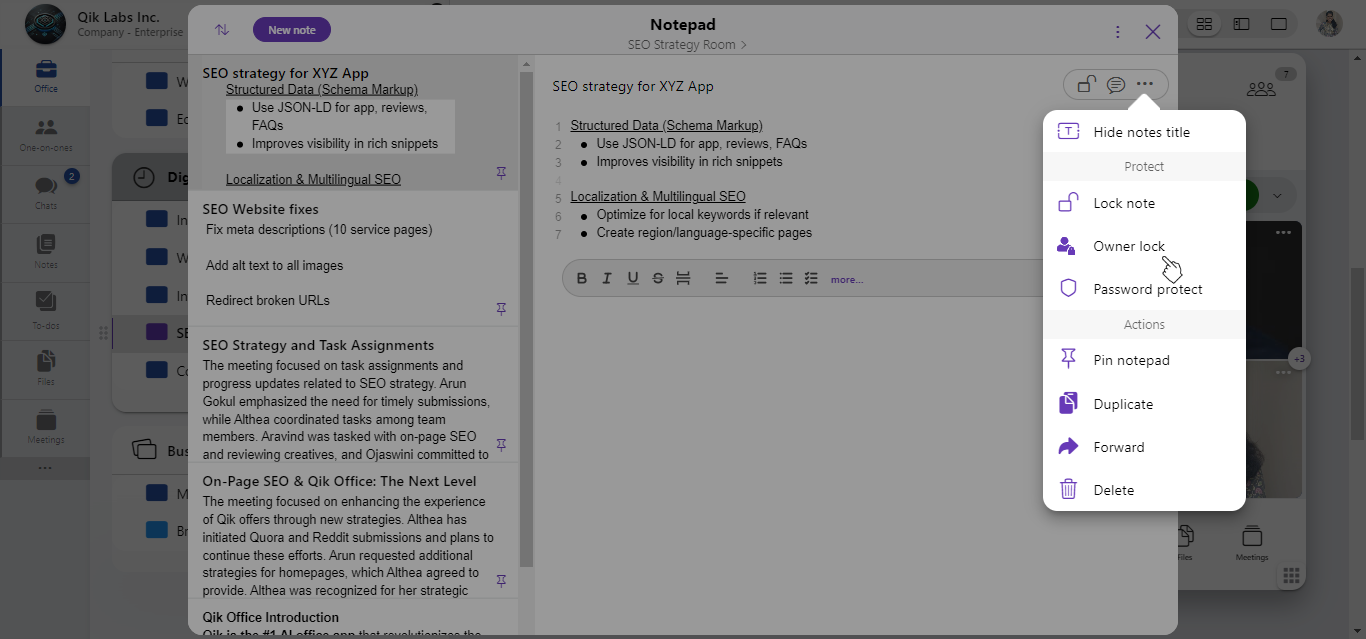Open the SEO Strategy Room breadcrumb

point(686,45)
